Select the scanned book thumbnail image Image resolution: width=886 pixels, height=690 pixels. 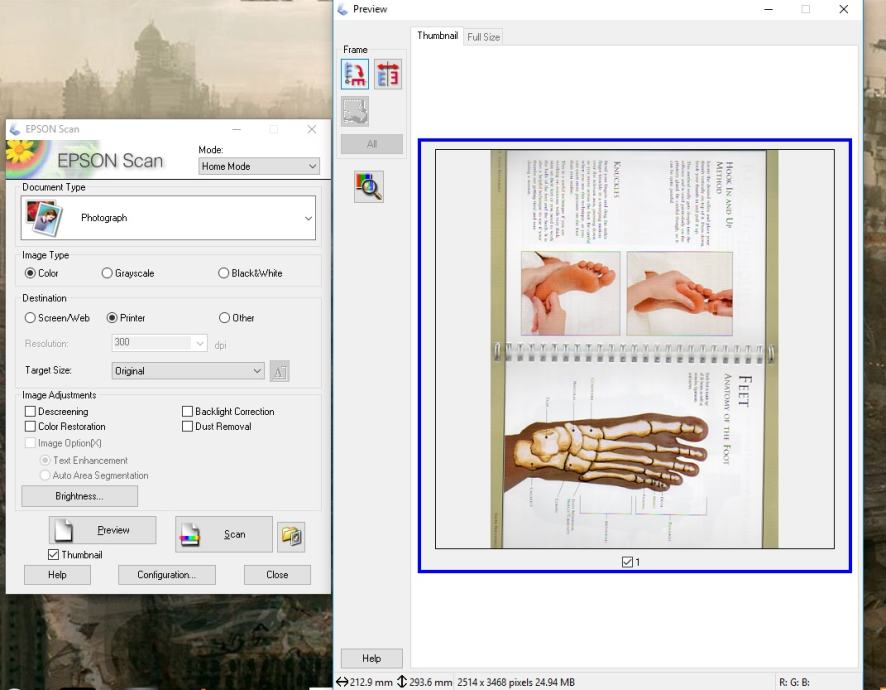pos(635,349)
